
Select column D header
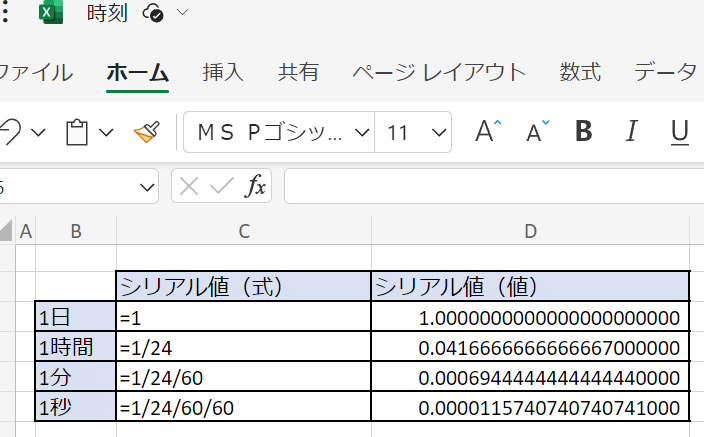tap(530, 232)
